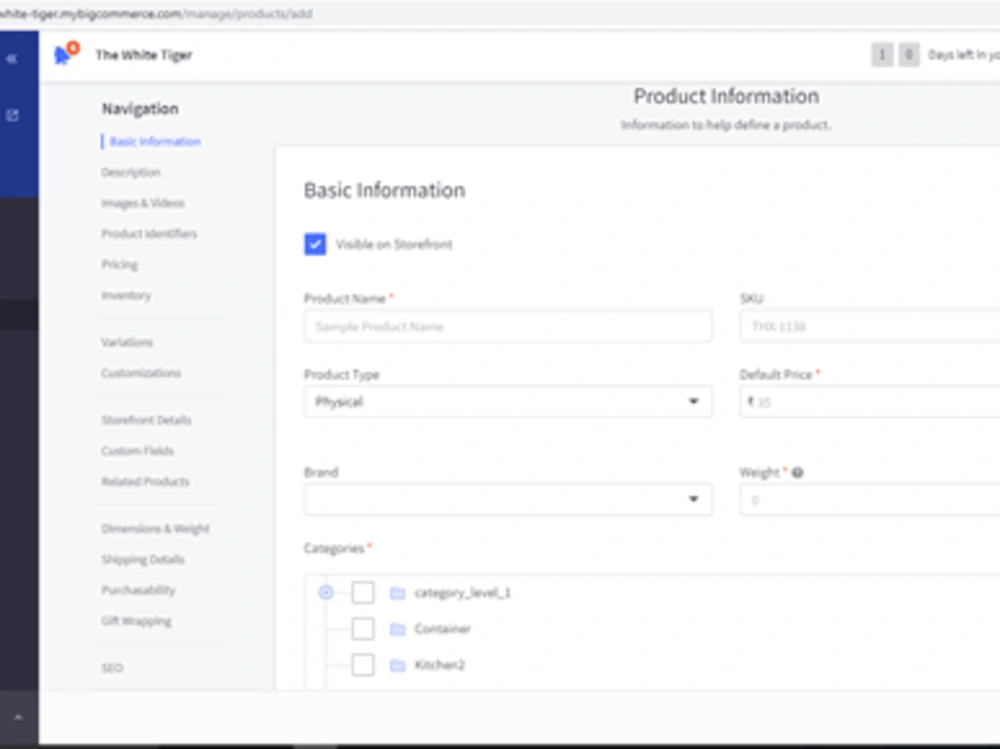Check the Kitchen2 category box
This screenshot has height=749, width=1000.
pos(363,665)
